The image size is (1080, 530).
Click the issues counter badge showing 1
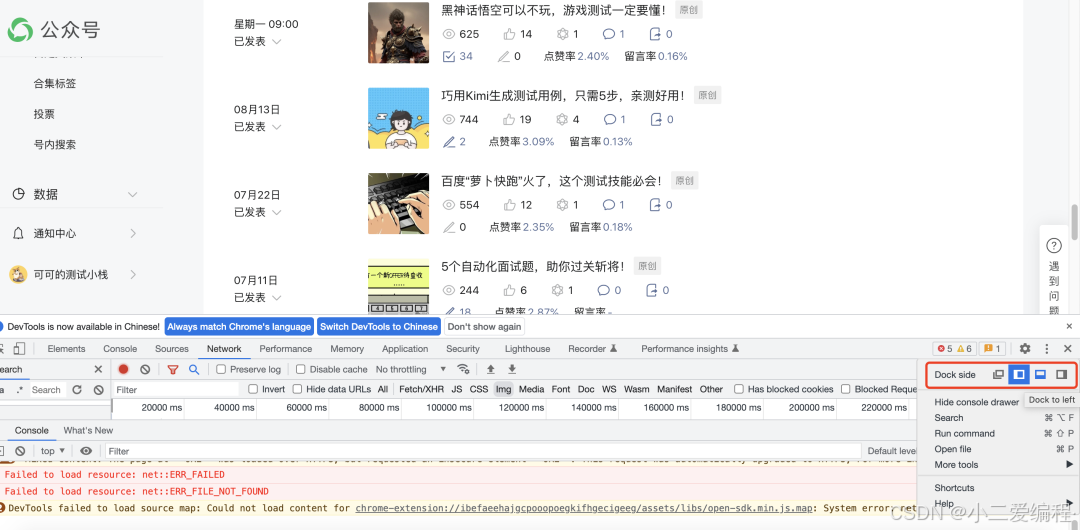click(x=992, y=349)
